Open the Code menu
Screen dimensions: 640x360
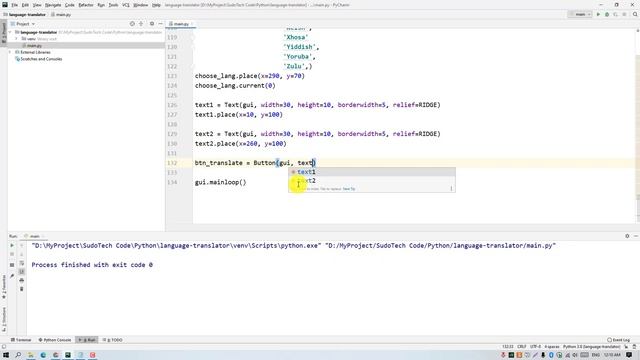pyautogui.click(x=70, y=5)
